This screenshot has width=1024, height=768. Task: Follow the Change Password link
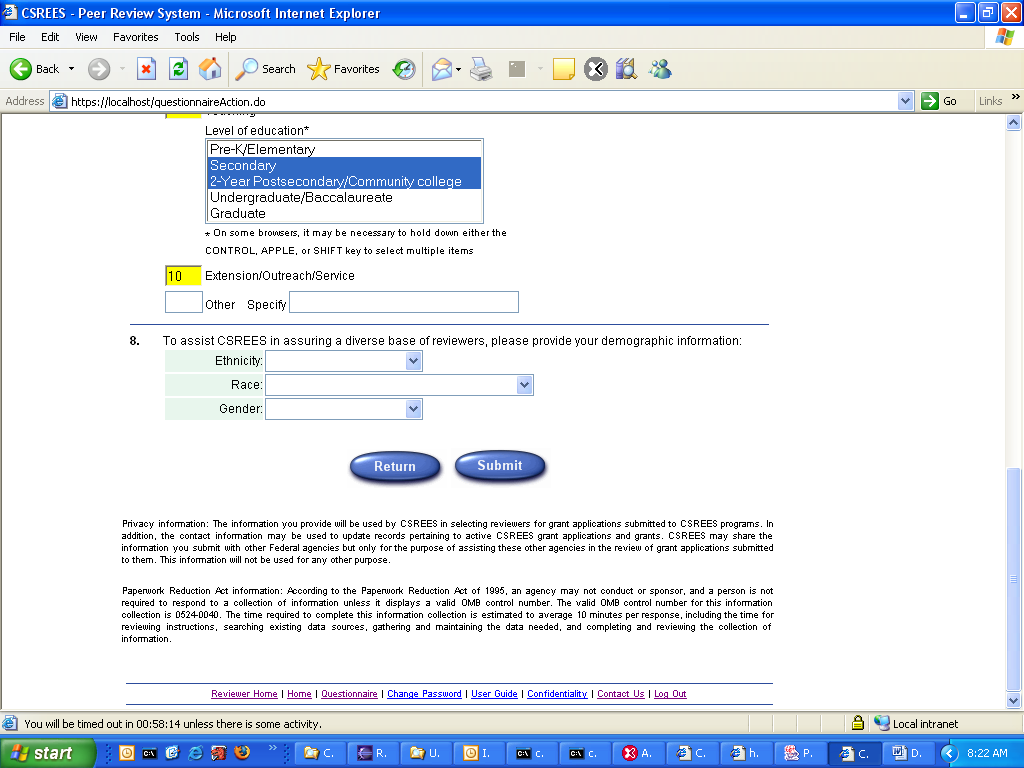[x=424, y=694]
